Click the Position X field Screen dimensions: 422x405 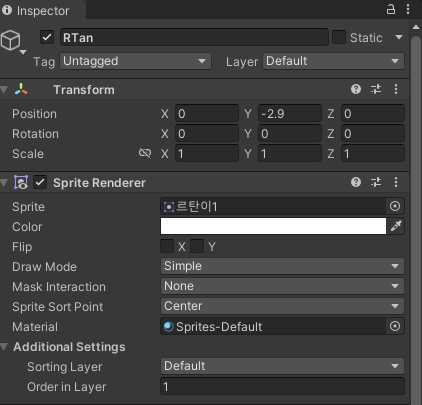207,113
